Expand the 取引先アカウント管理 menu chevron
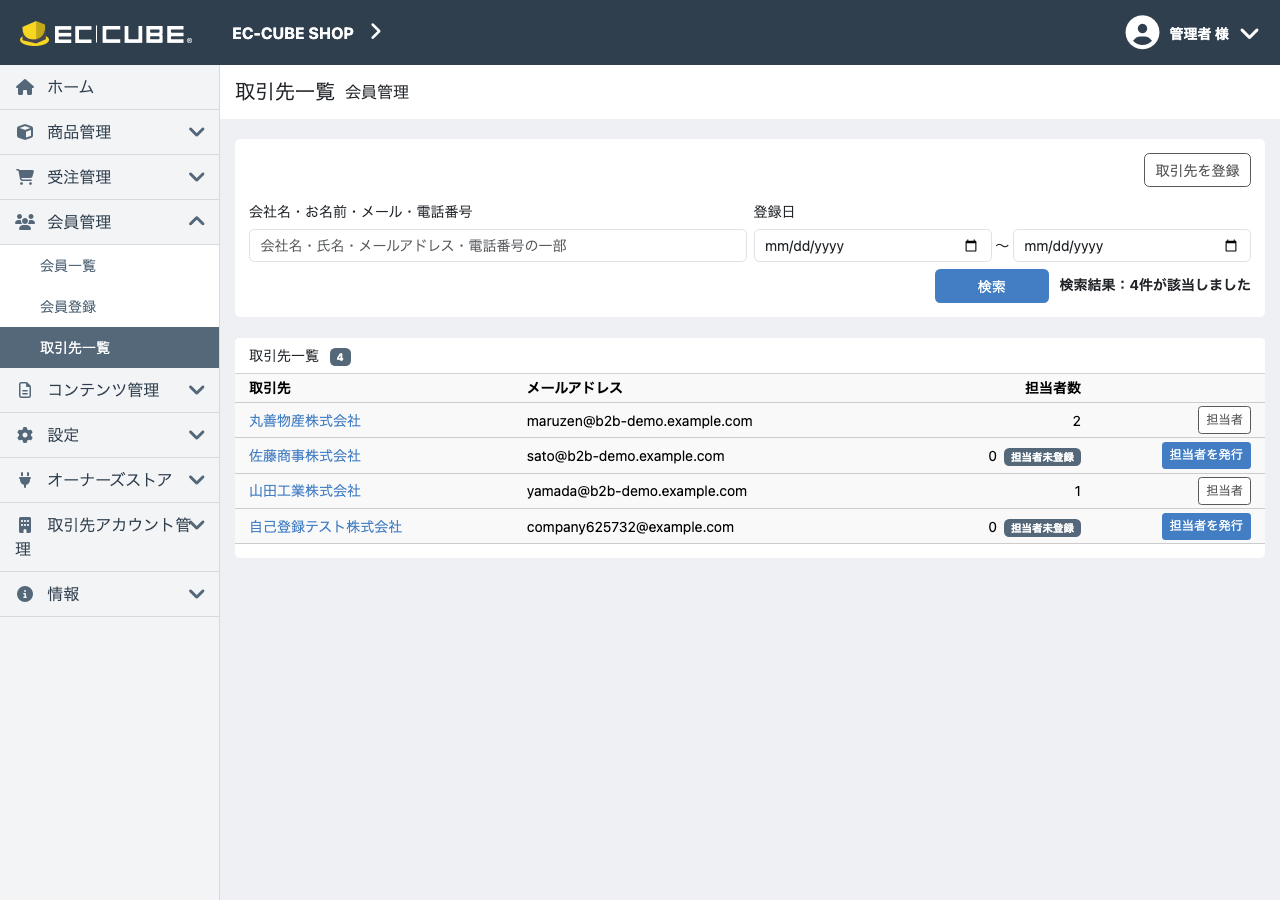Screen dimensions: 1280x900 click(197, 525)
